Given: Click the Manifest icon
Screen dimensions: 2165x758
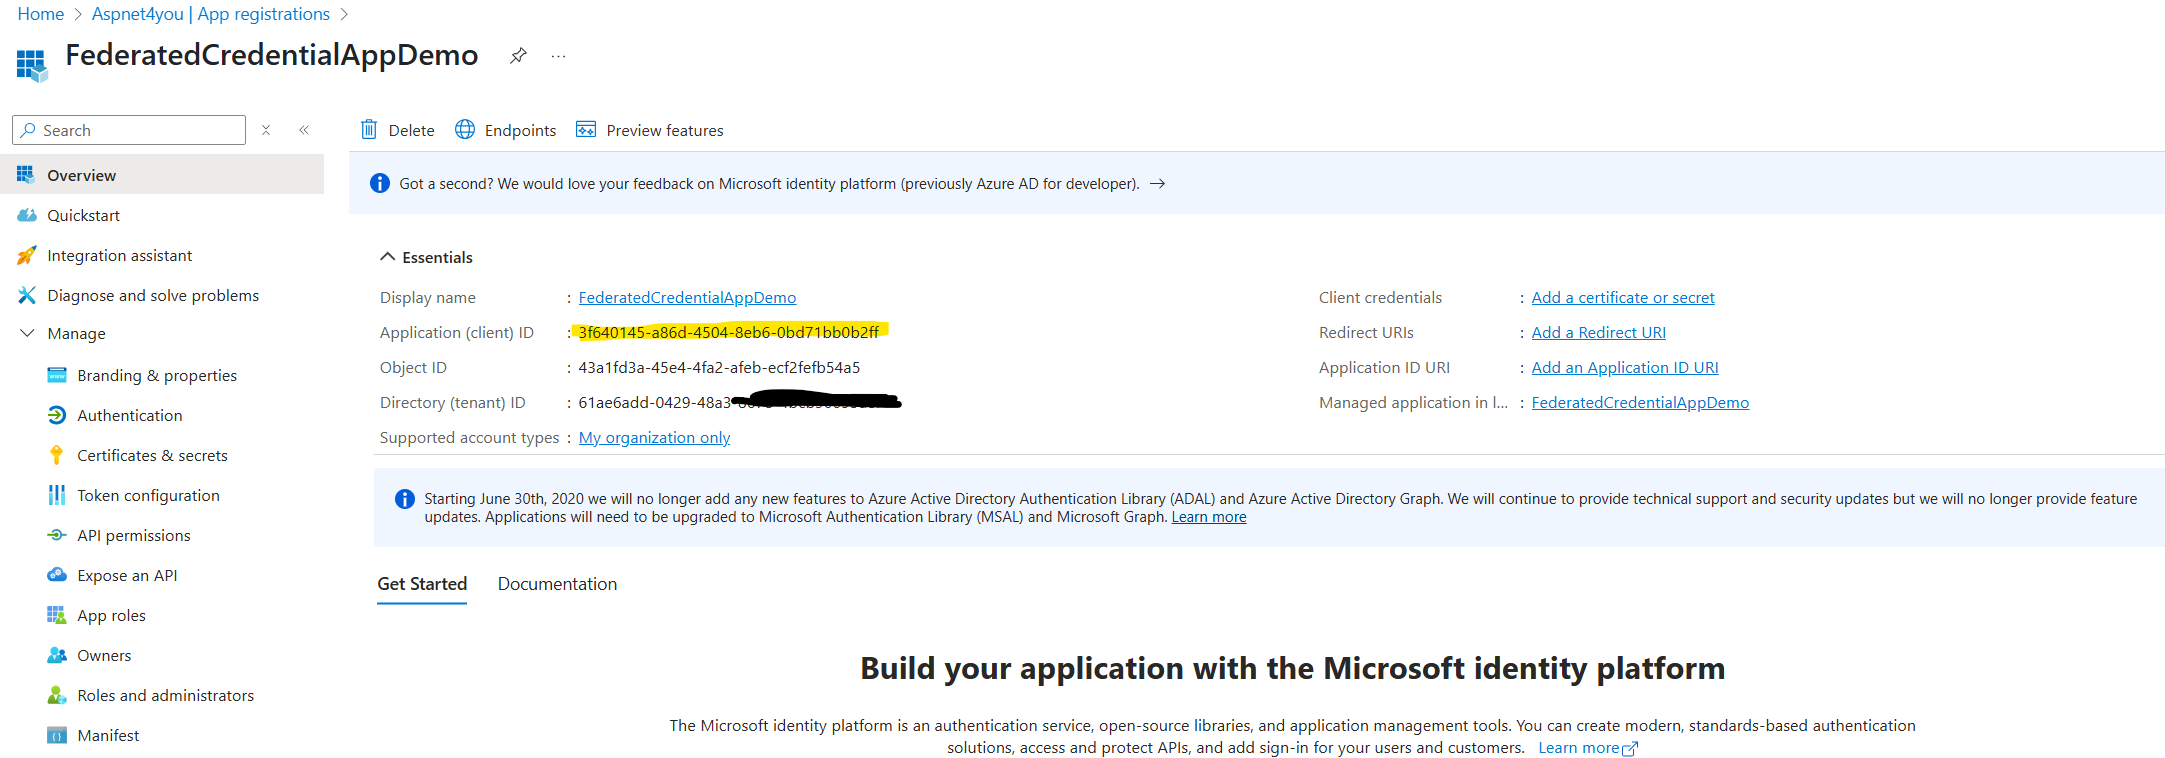Looking at the screenshot, I should click(57, 735).
